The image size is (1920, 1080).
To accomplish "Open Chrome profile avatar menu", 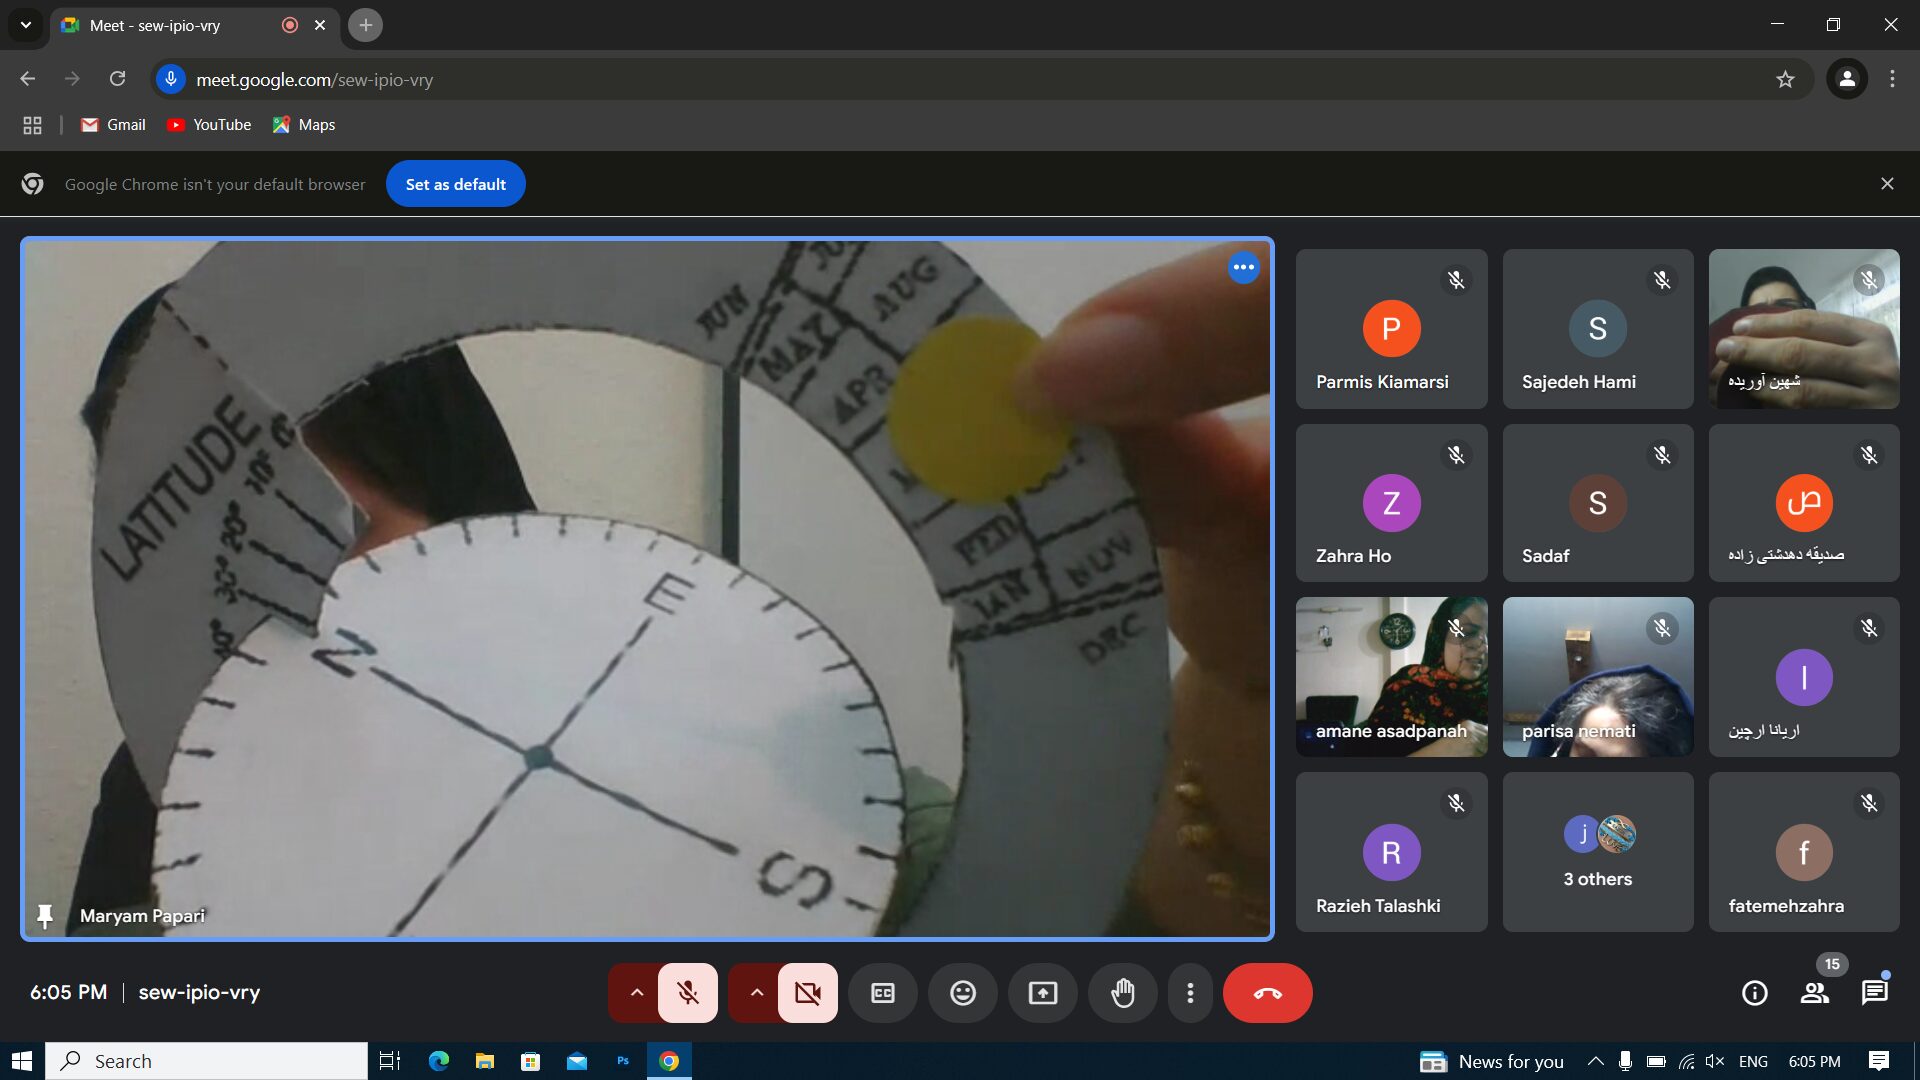I will coord(1847,79).
